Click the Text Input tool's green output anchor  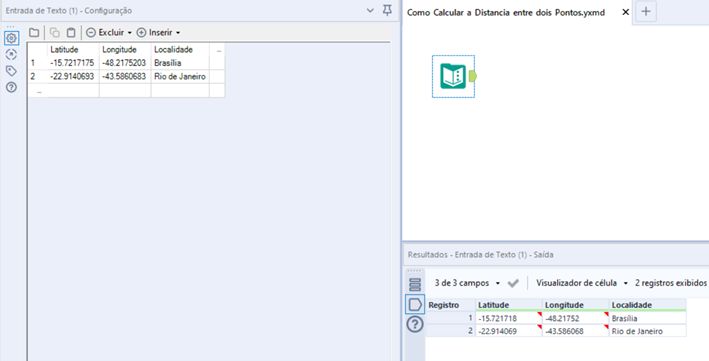point(473,76)
